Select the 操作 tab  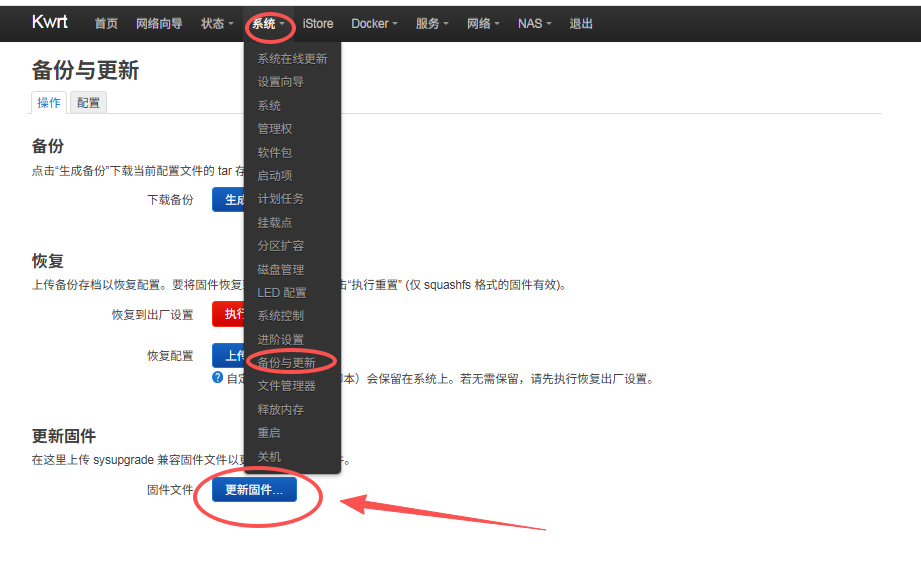[48, 101]
